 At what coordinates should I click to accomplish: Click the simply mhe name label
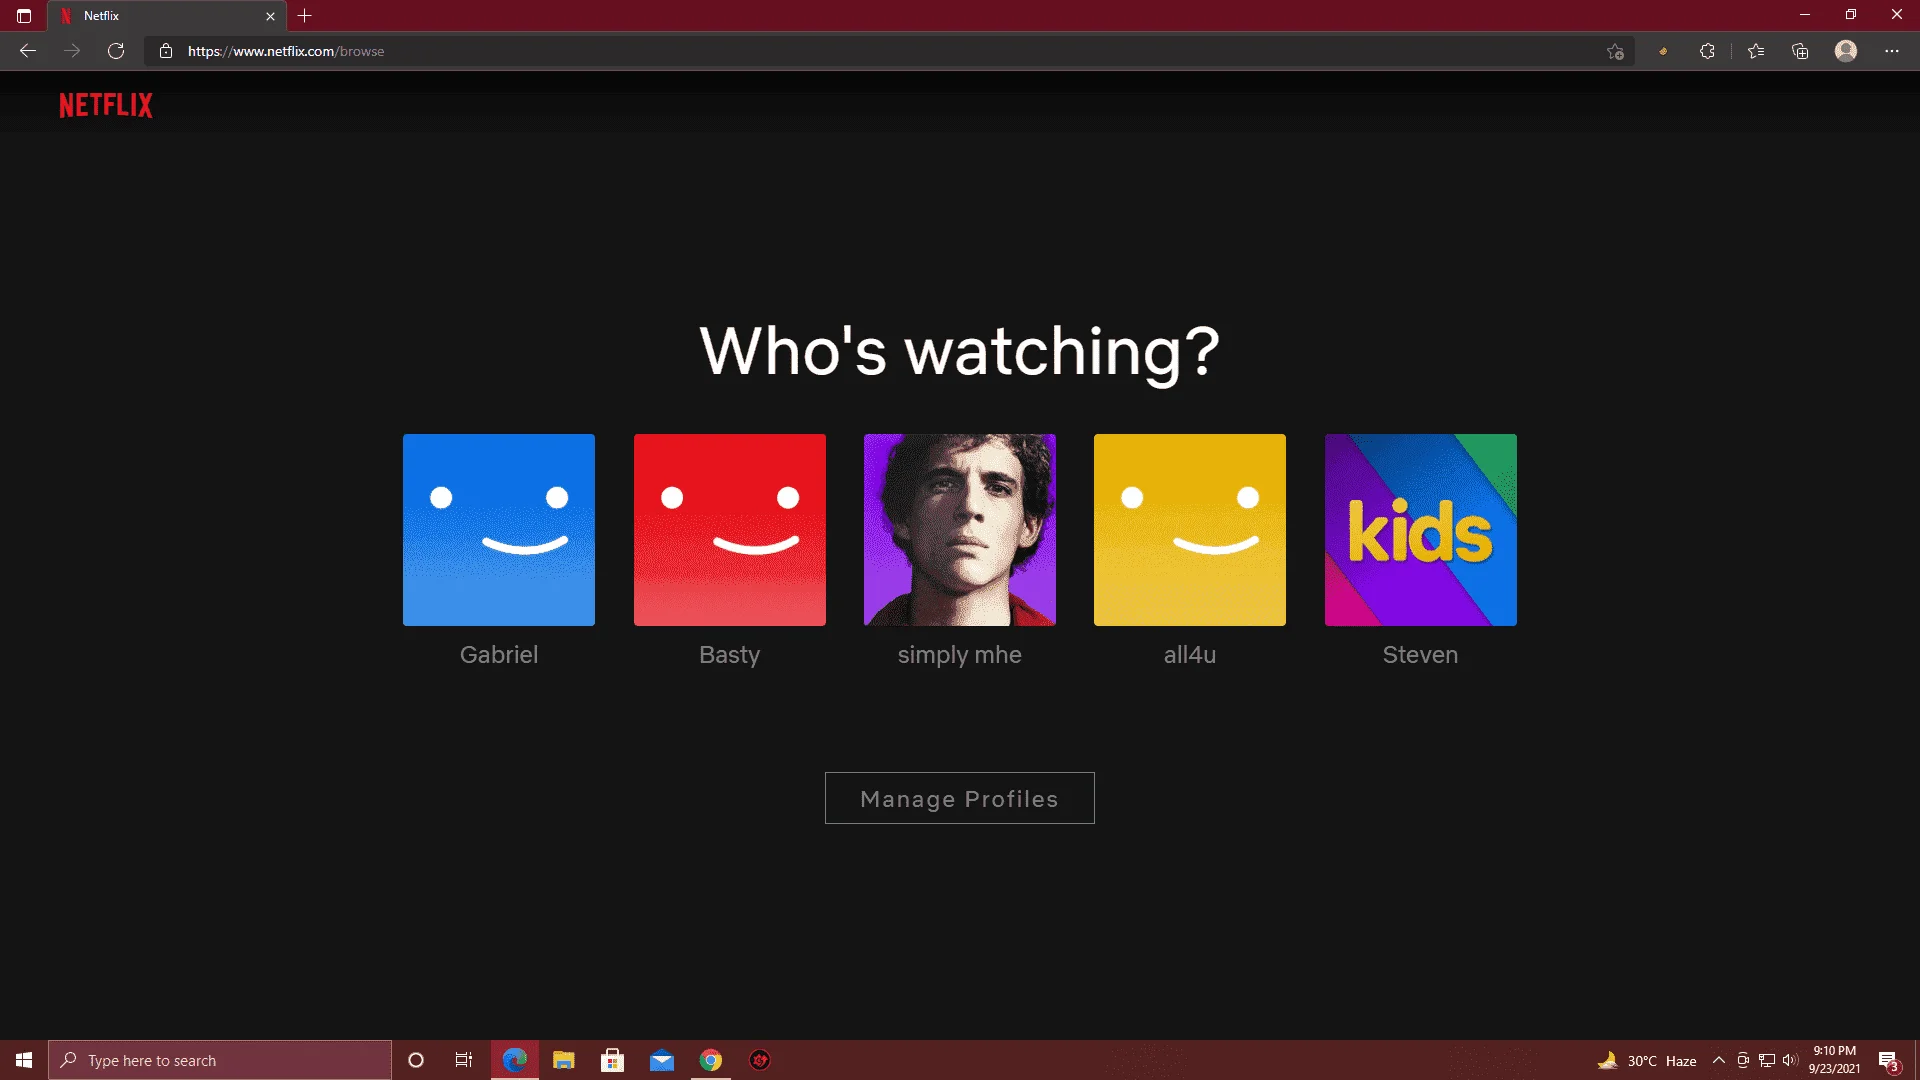pyautogui.click(x=960, y=655)
